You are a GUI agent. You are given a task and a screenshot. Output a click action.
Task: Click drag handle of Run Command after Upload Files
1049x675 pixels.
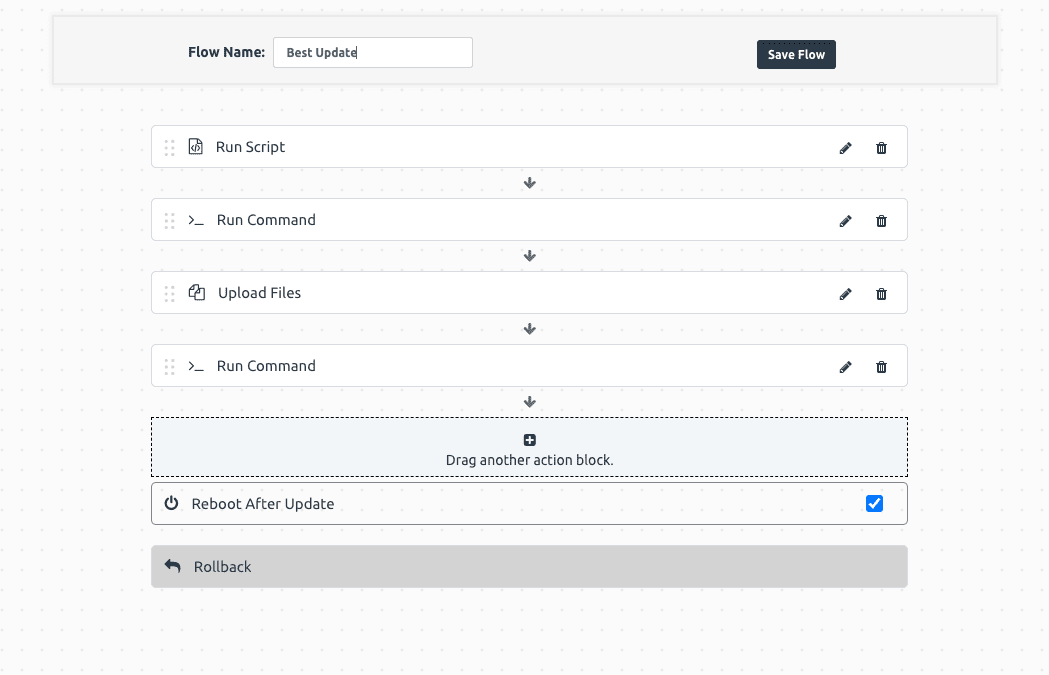(169, 366)
